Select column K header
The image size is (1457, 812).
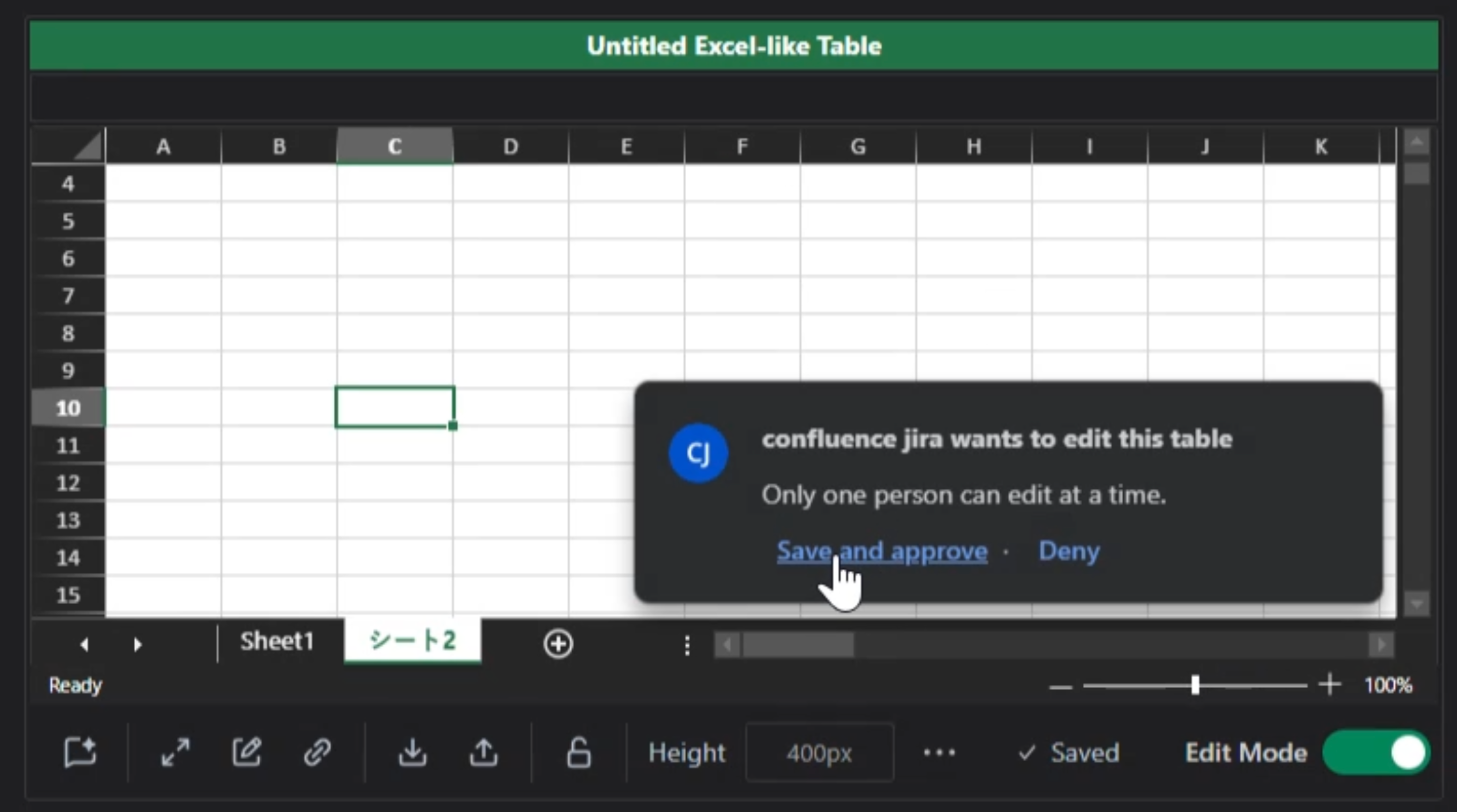click(x=1321, y=146)
